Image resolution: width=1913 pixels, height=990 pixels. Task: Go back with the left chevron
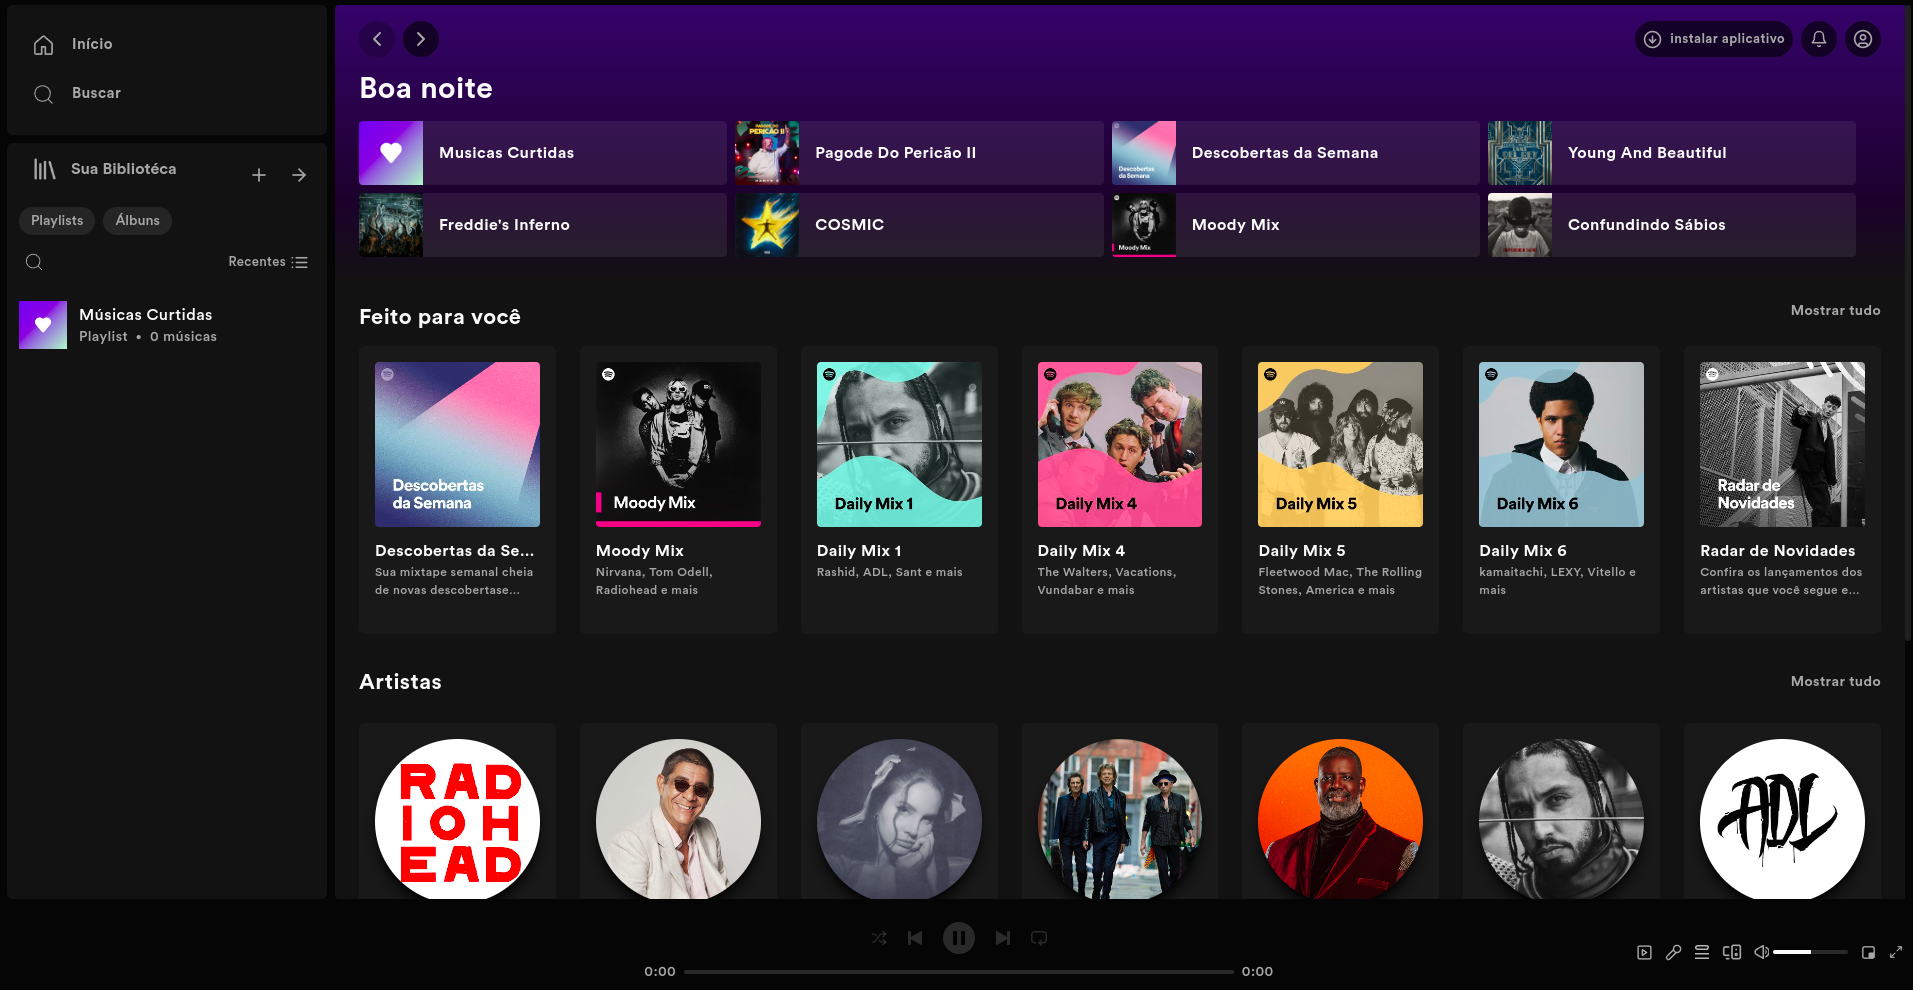tap(377, 39)
